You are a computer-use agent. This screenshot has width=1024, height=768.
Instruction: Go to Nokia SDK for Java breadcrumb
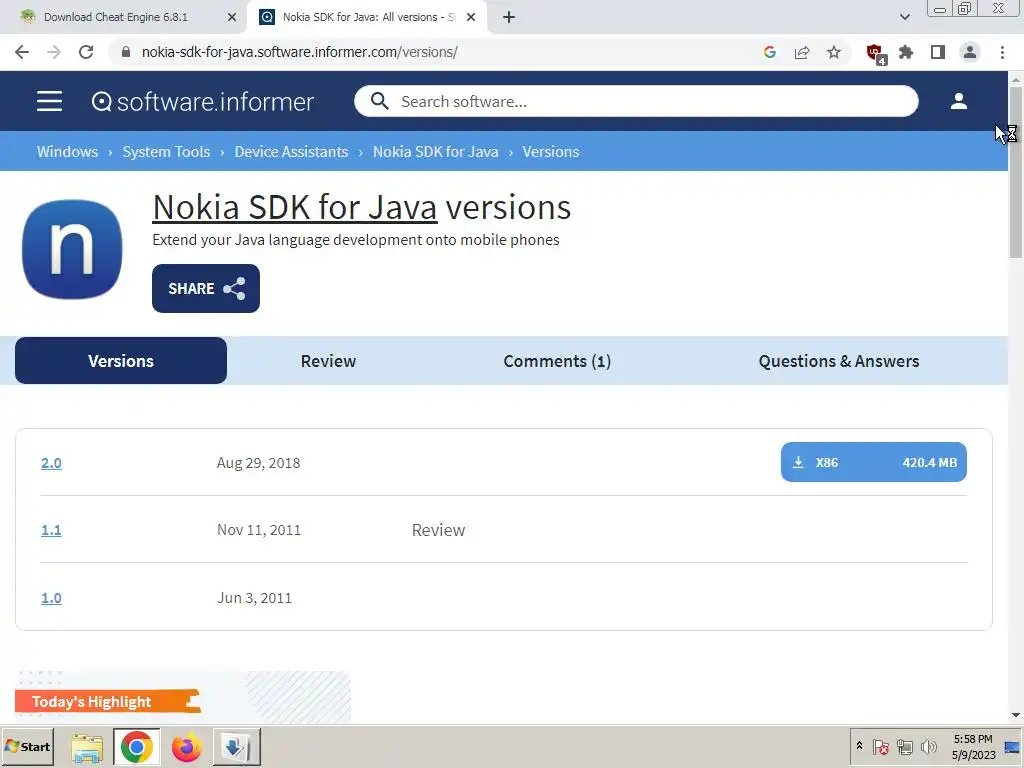pyautogui.click(x=436, y=152)
